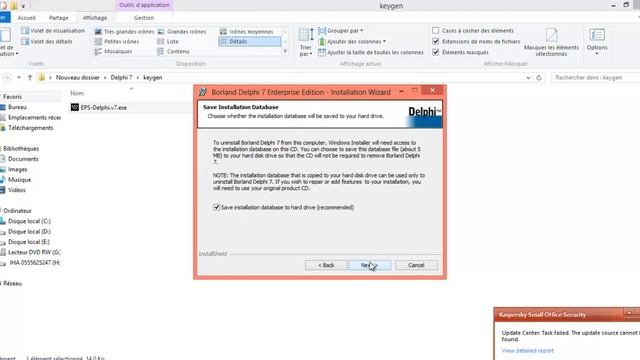Image resolution: width=640 pixels, height=360 pixels.
Task: Open Ajouter des colonnes dropdown
Action: pyautogui.click(x=352, y=42)
